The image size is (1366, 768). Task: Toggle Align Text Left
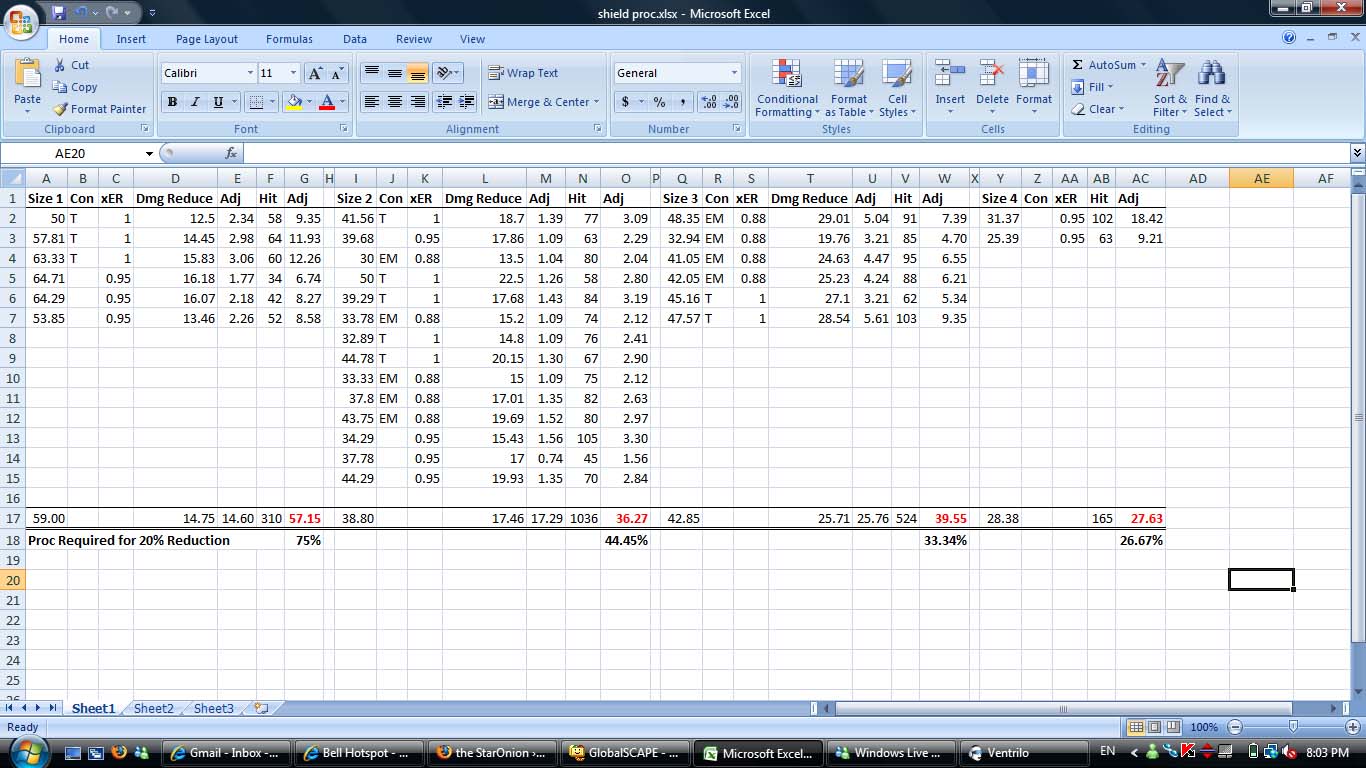[x=371, y=102]
